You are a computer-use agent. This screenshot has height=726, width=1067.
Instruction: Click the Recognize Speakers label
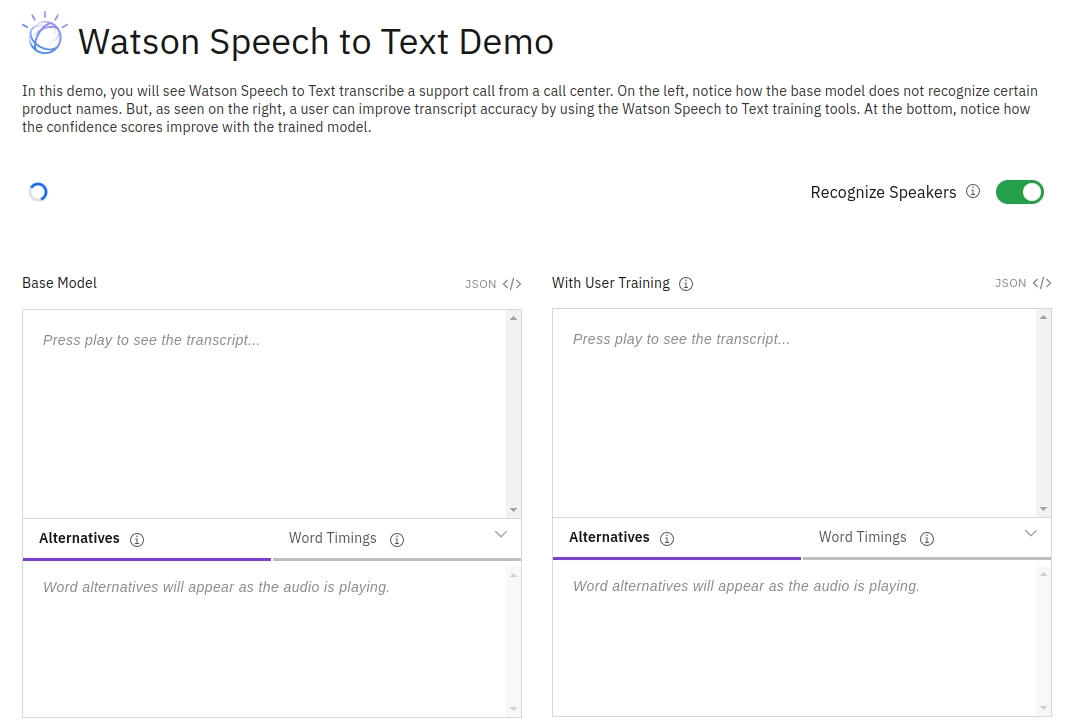click(883, 193)
